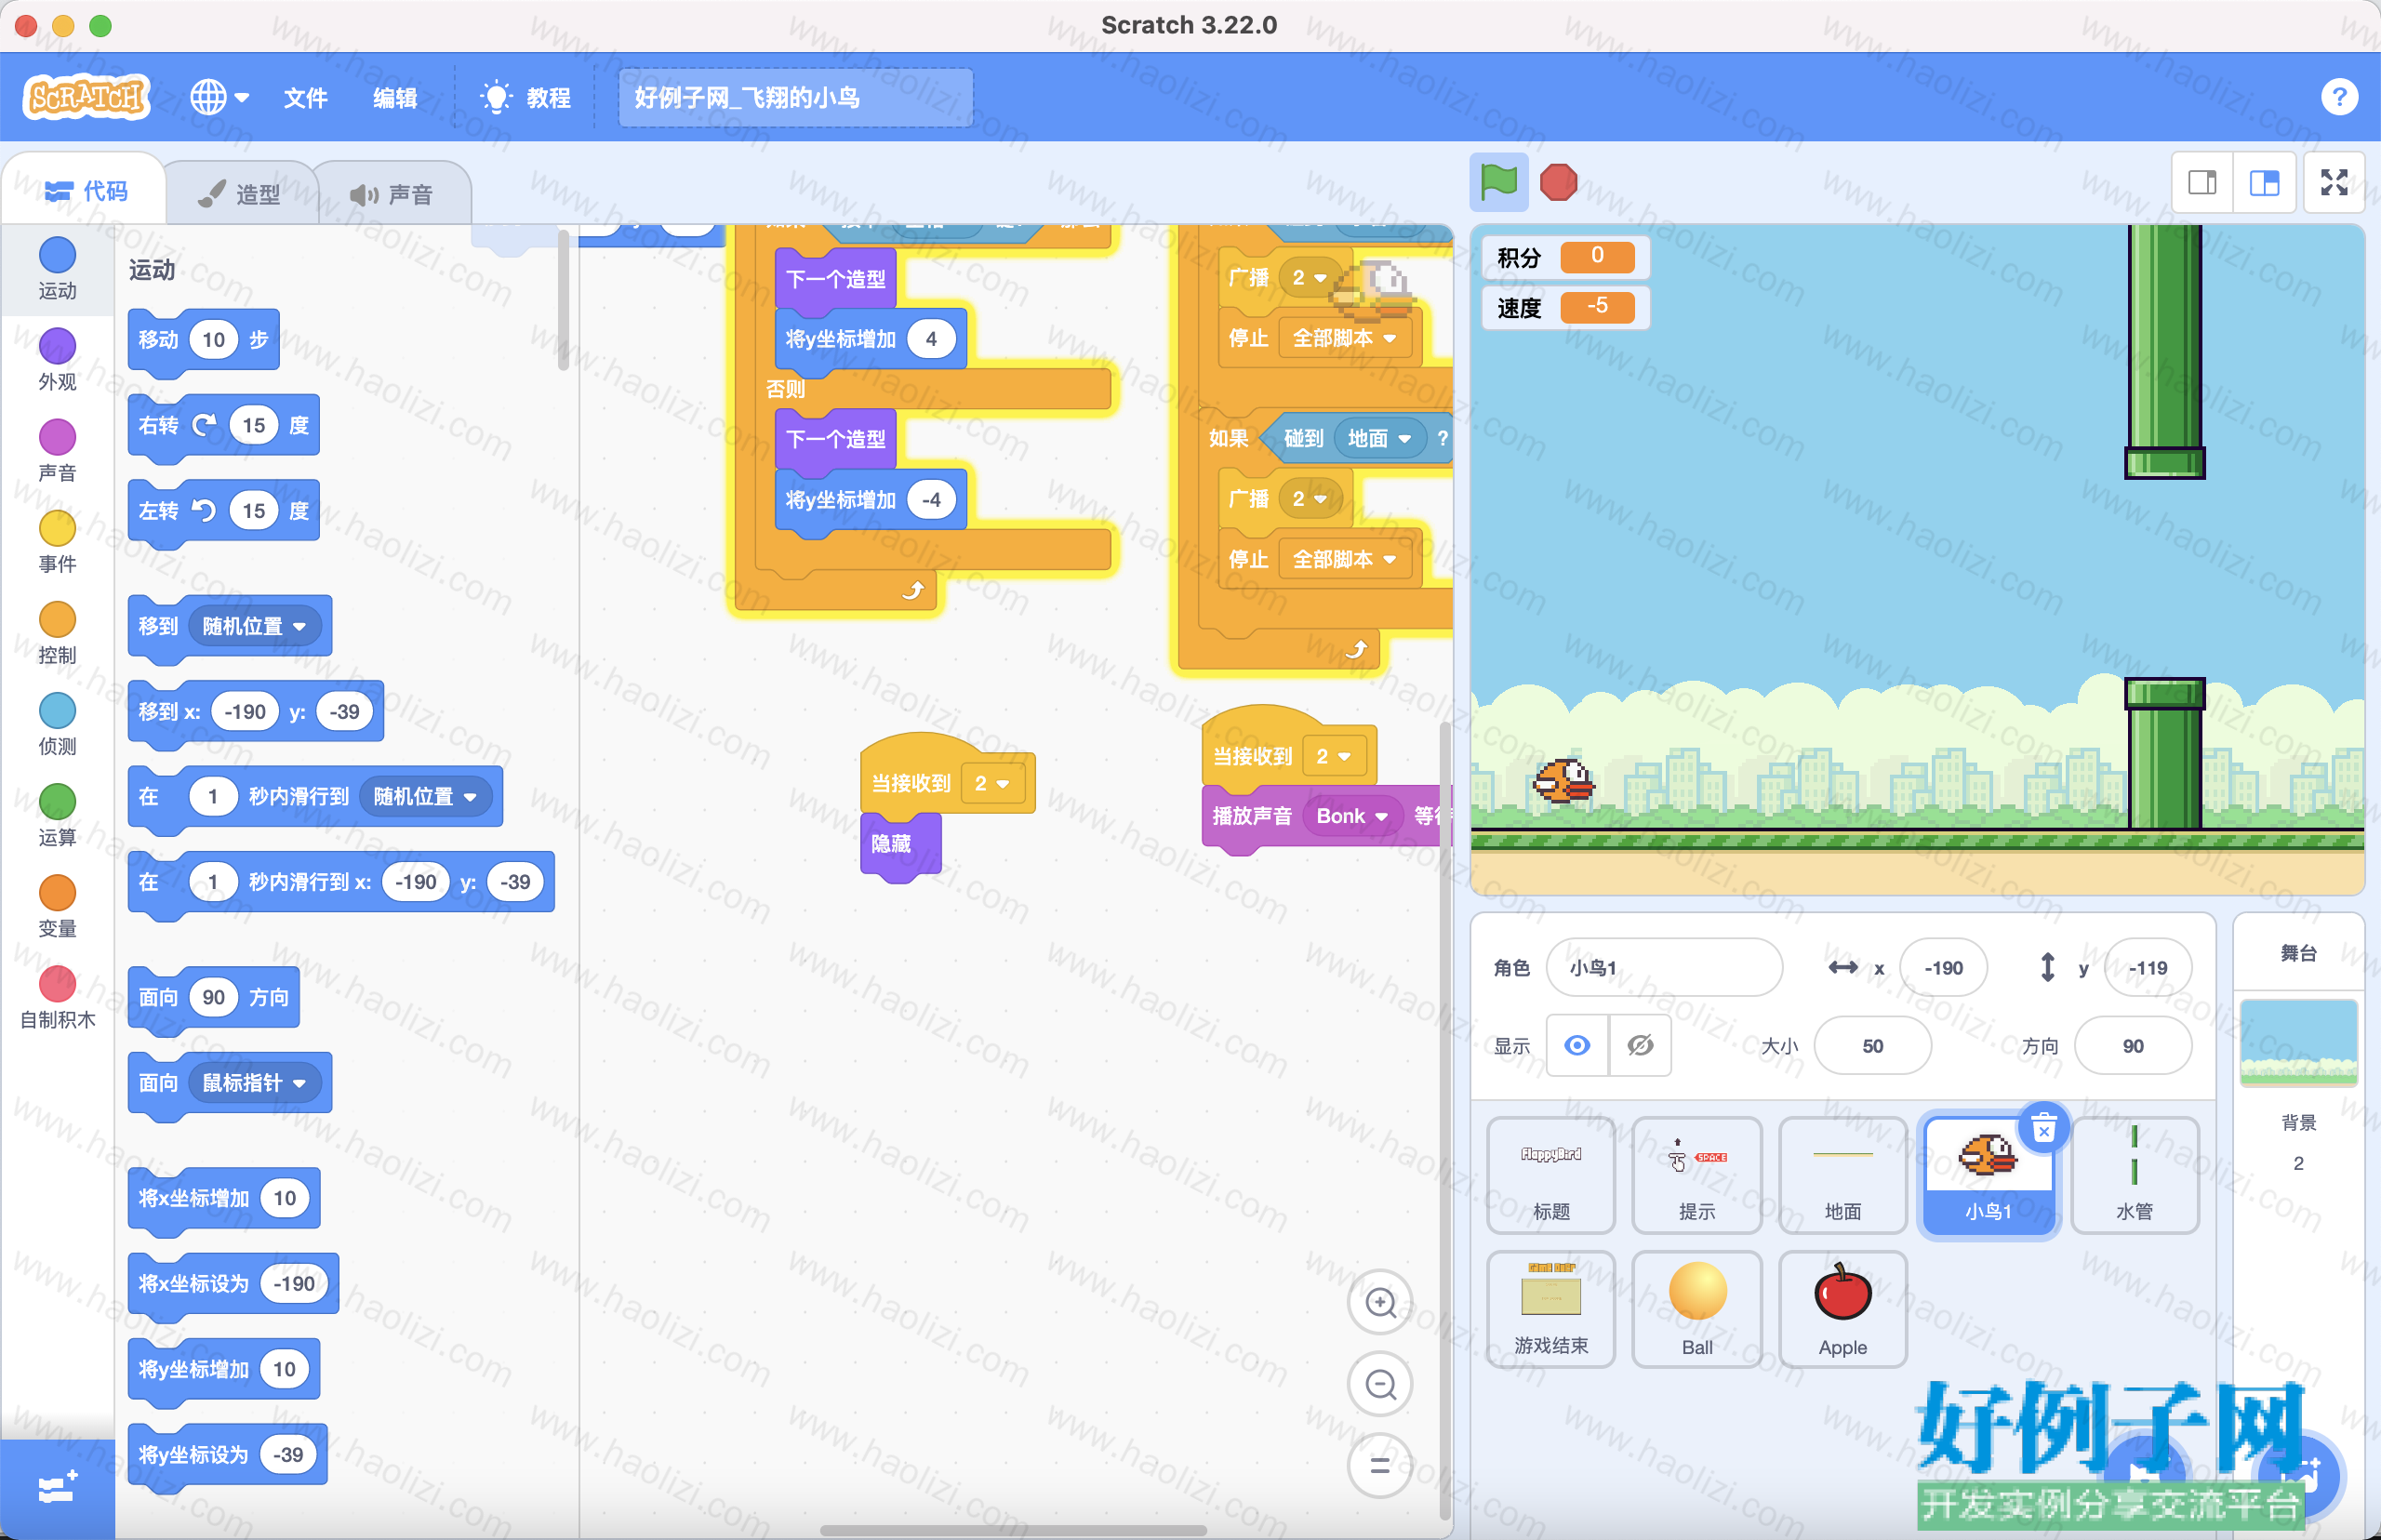Zoom in on the code workspace
The image size is (2381, 1540).
pyautogui.click(x=1380, y=1302)
